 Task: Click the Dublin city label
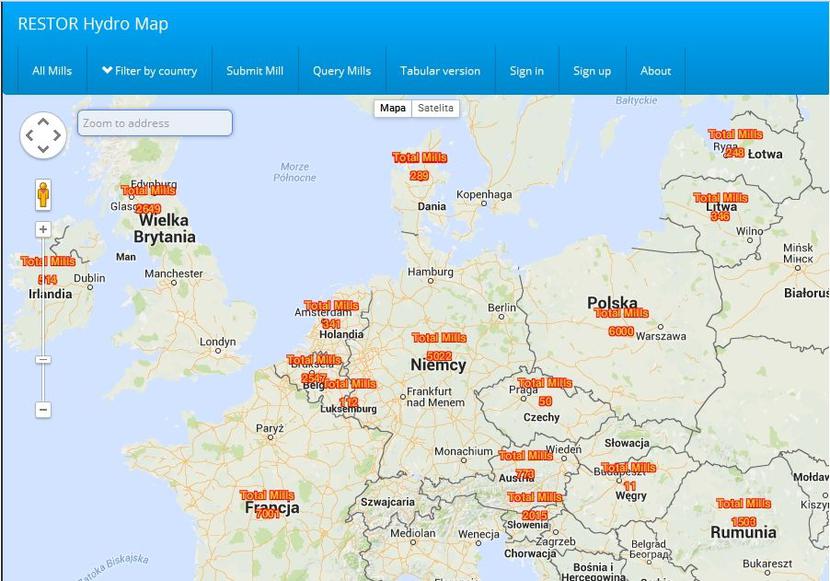point(89,278)
